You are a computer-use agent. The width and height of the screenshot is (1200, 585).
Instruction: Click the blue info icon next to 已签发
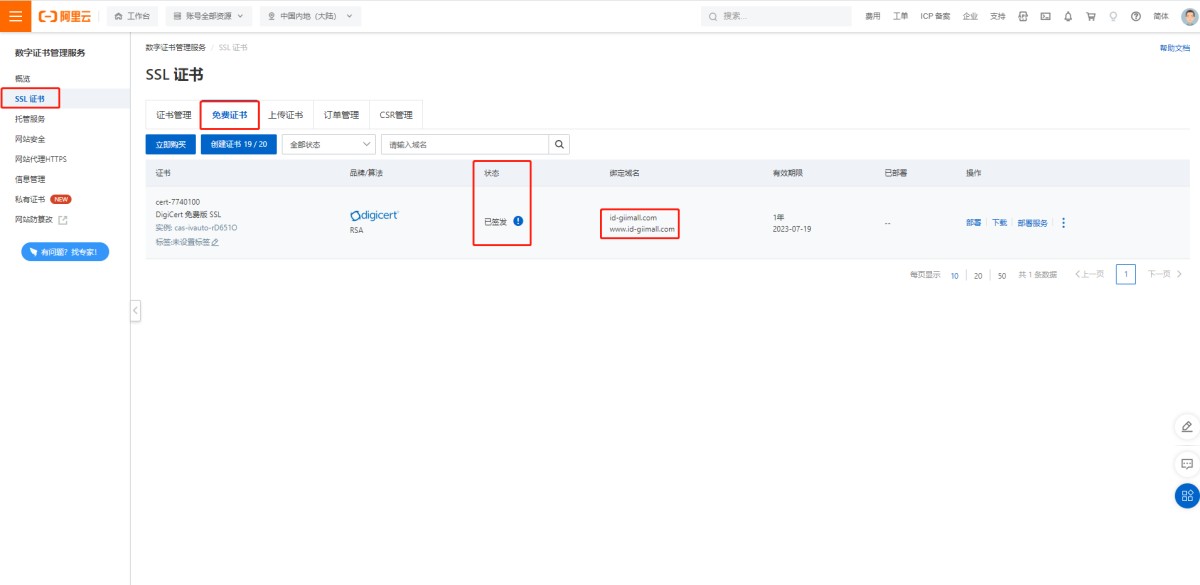coord(518,221)
